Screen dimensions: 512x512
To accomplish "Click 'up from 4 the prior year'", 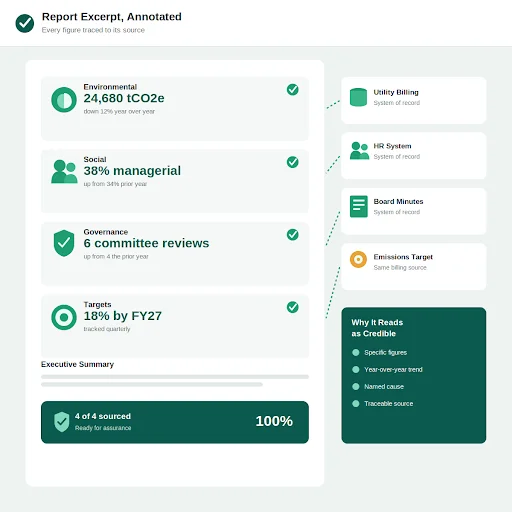I will 116,257.
